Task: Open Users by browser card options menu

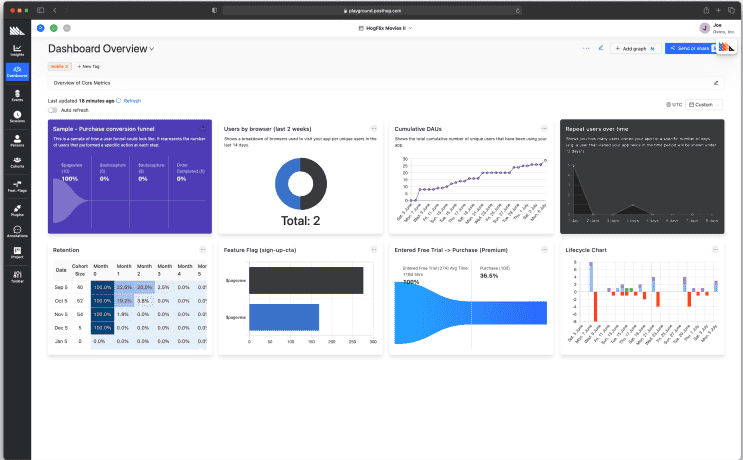Action: [x=373, y=128]
